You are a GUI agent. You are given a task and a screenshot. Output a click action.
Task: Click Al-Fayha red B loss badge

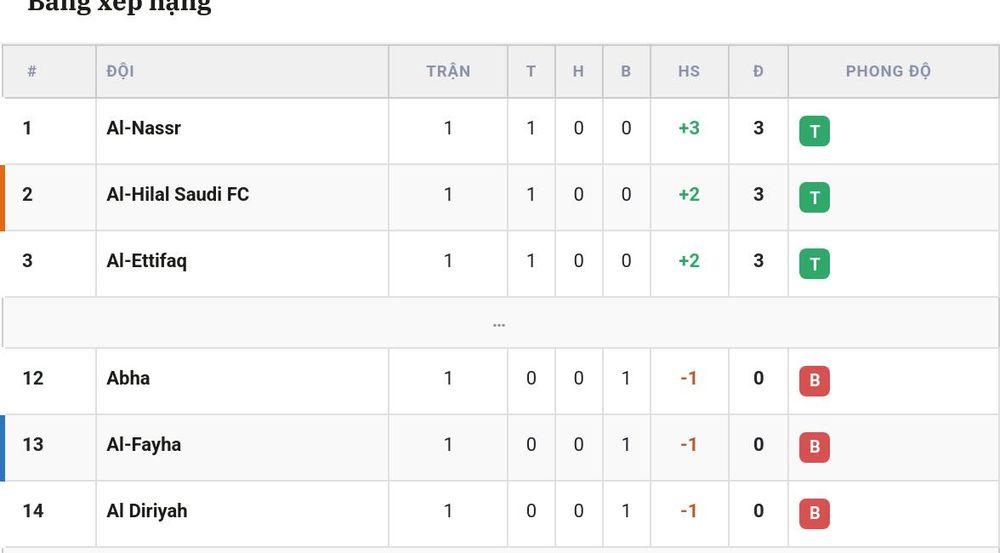[x=814, y=448]
